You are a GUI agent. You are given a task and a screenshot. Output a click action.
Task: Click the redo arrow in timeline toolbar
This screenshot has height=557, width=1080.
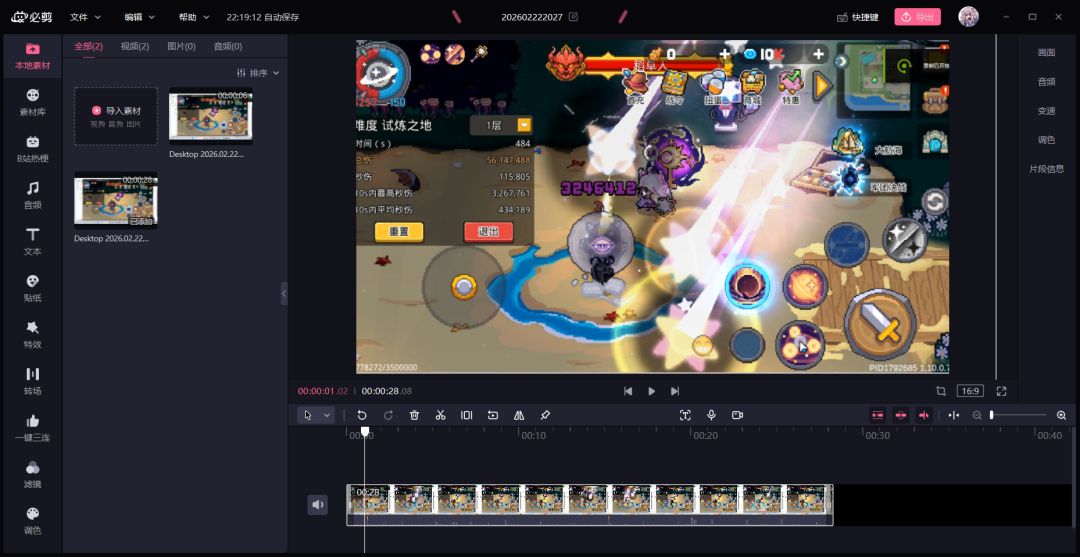click(388, 415)
